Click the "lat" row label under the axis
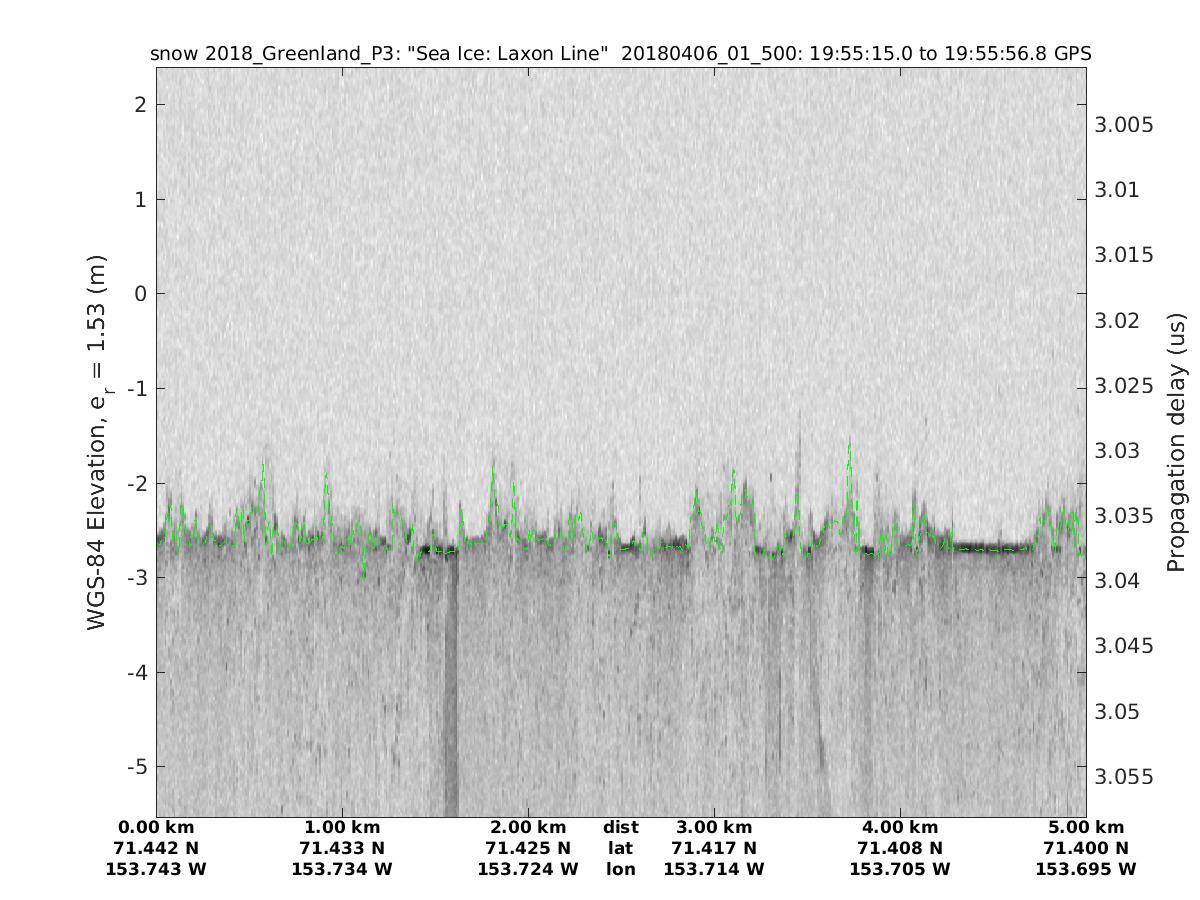The image size is (1200, 900). [621, 848]
